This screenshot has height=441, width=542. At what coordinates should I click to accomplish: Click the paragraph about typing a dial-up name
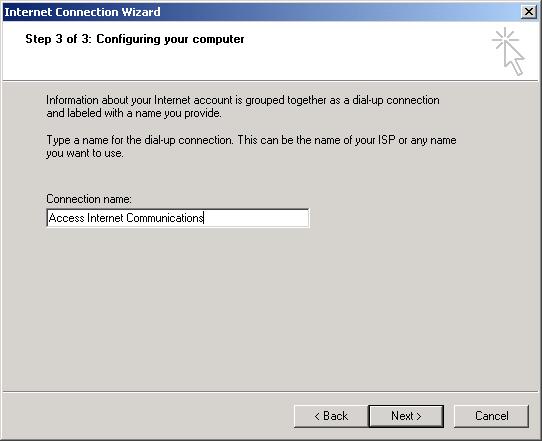(x=251, y=147)
